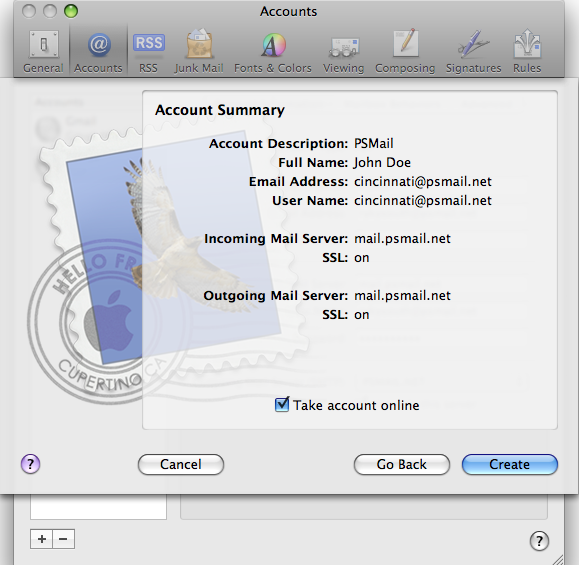Click the Create button
The image size is (579, 565).
click(x=510, y=465)
